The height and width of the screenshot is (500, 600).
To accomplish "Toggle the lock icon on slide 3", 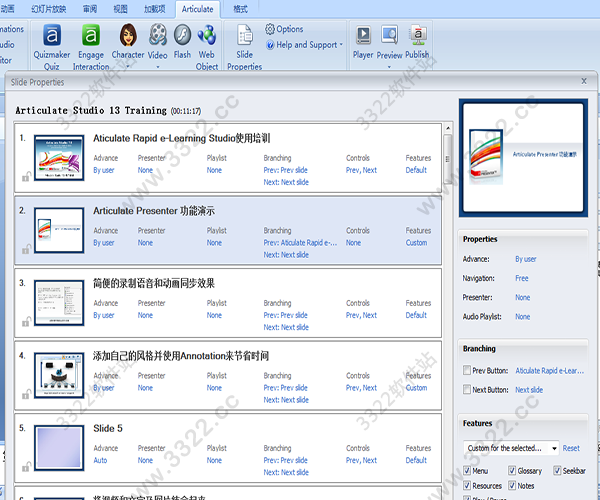I will (x=26, y=322).
